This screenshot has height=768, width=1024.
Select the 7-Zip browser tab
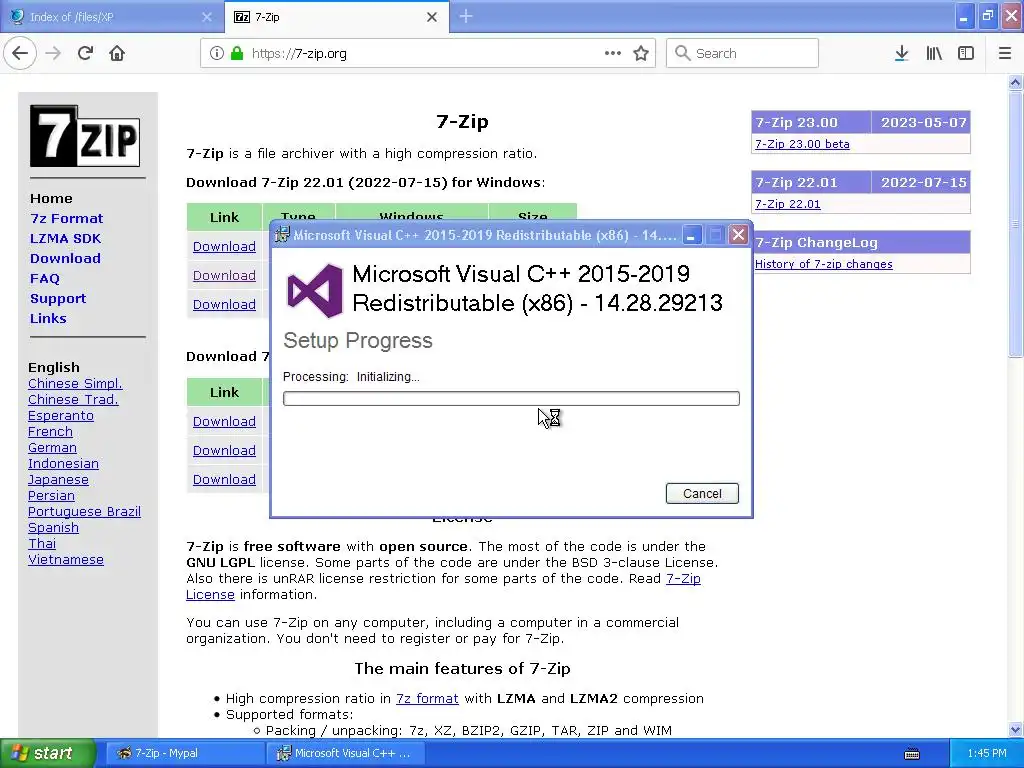(336, 17)
